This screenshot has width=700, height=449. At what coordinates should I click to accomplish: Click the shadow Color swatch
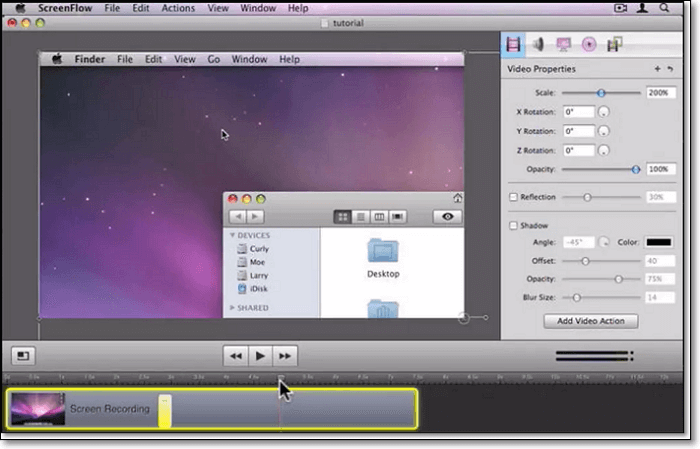point(658,242)
